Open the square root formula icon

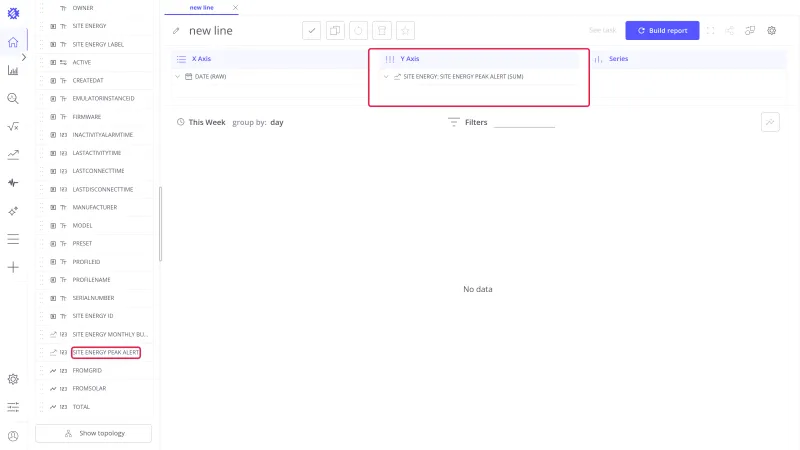(x=13, y=127)
